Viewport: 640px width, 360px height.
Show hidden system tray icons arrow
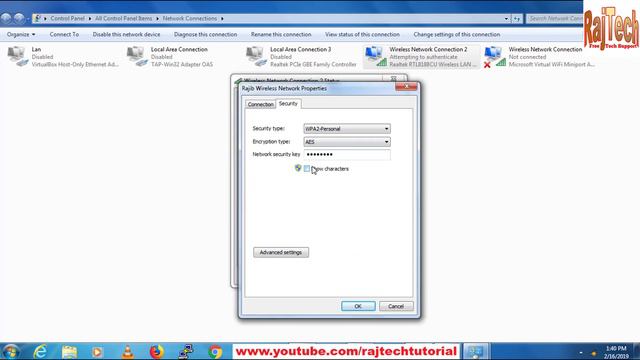pos(581,352)
